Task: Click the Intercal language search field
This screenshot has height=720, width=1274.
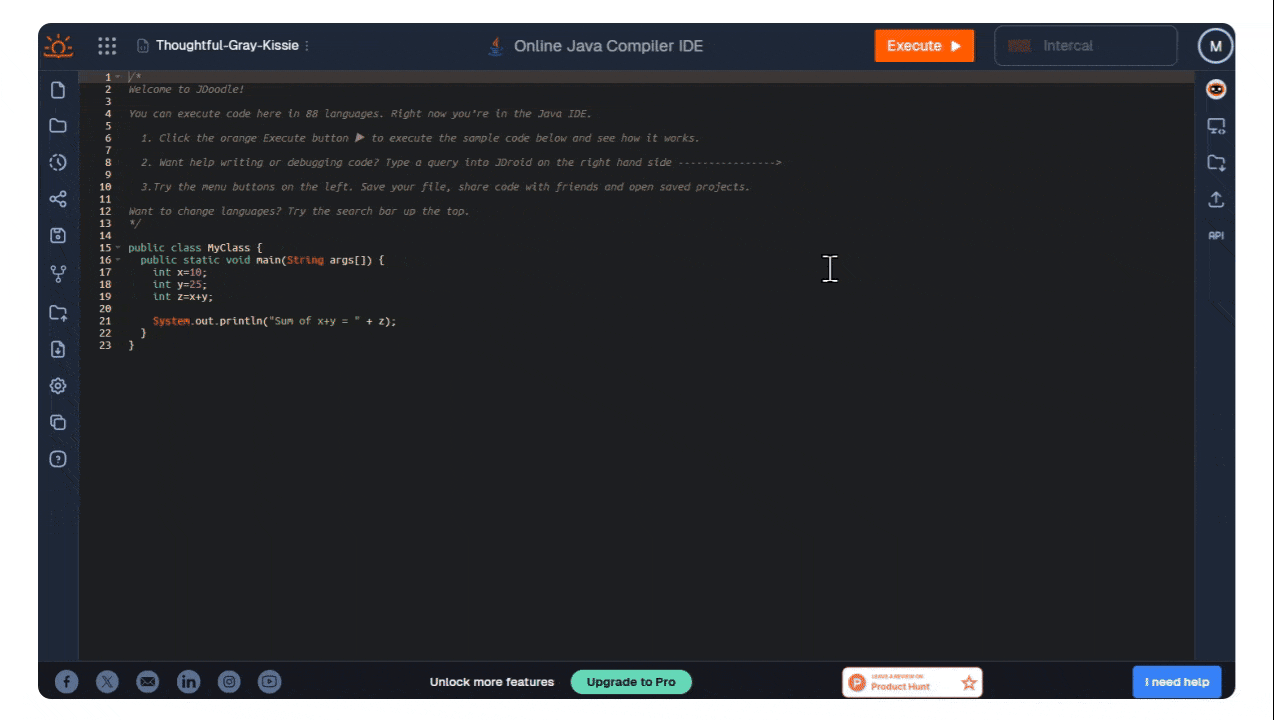Action: point(1085,45)
